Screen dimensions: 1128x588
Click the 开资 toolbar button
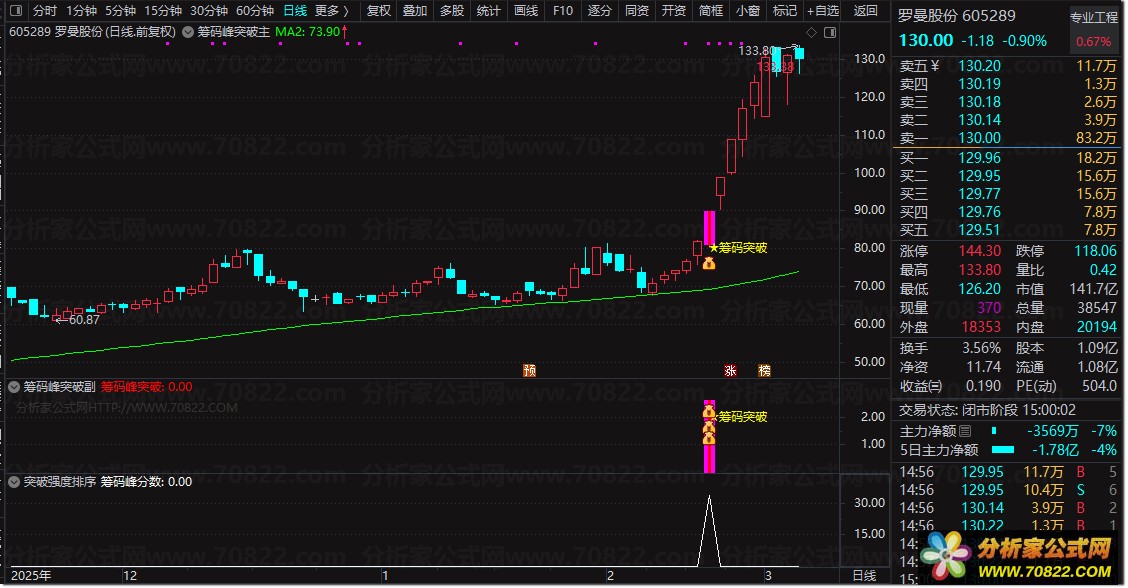(x=673, y=11)
